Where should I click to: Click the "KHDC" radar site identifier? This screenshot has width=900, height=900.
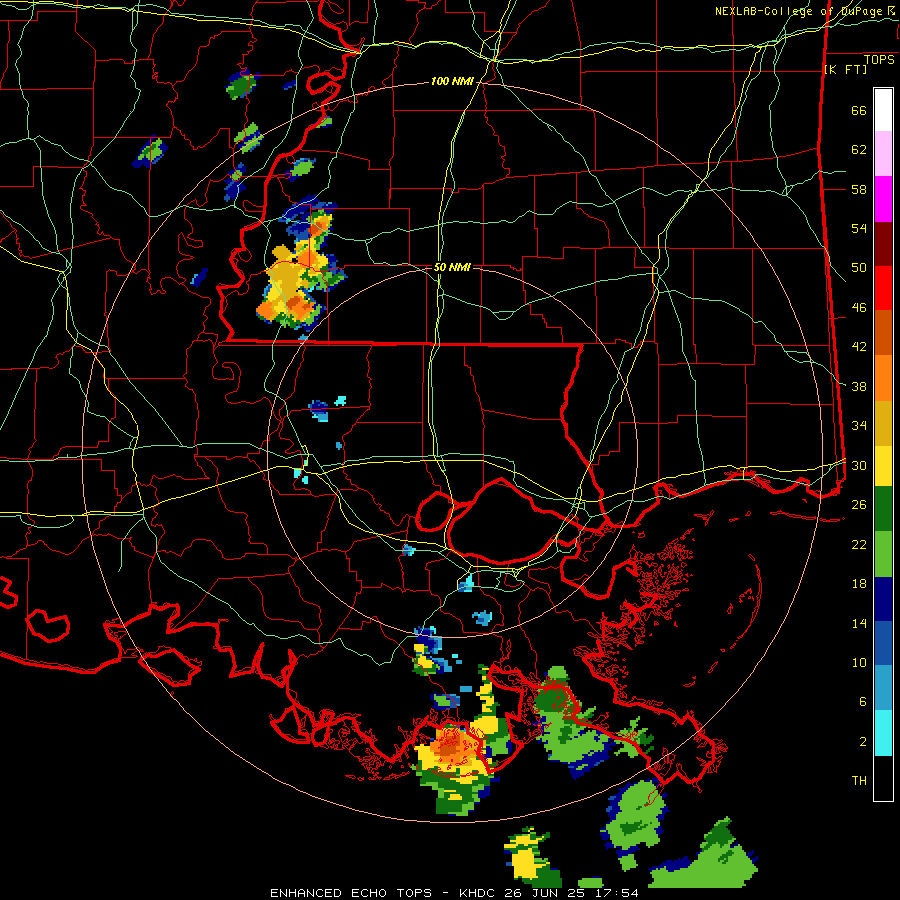(481, 893)
